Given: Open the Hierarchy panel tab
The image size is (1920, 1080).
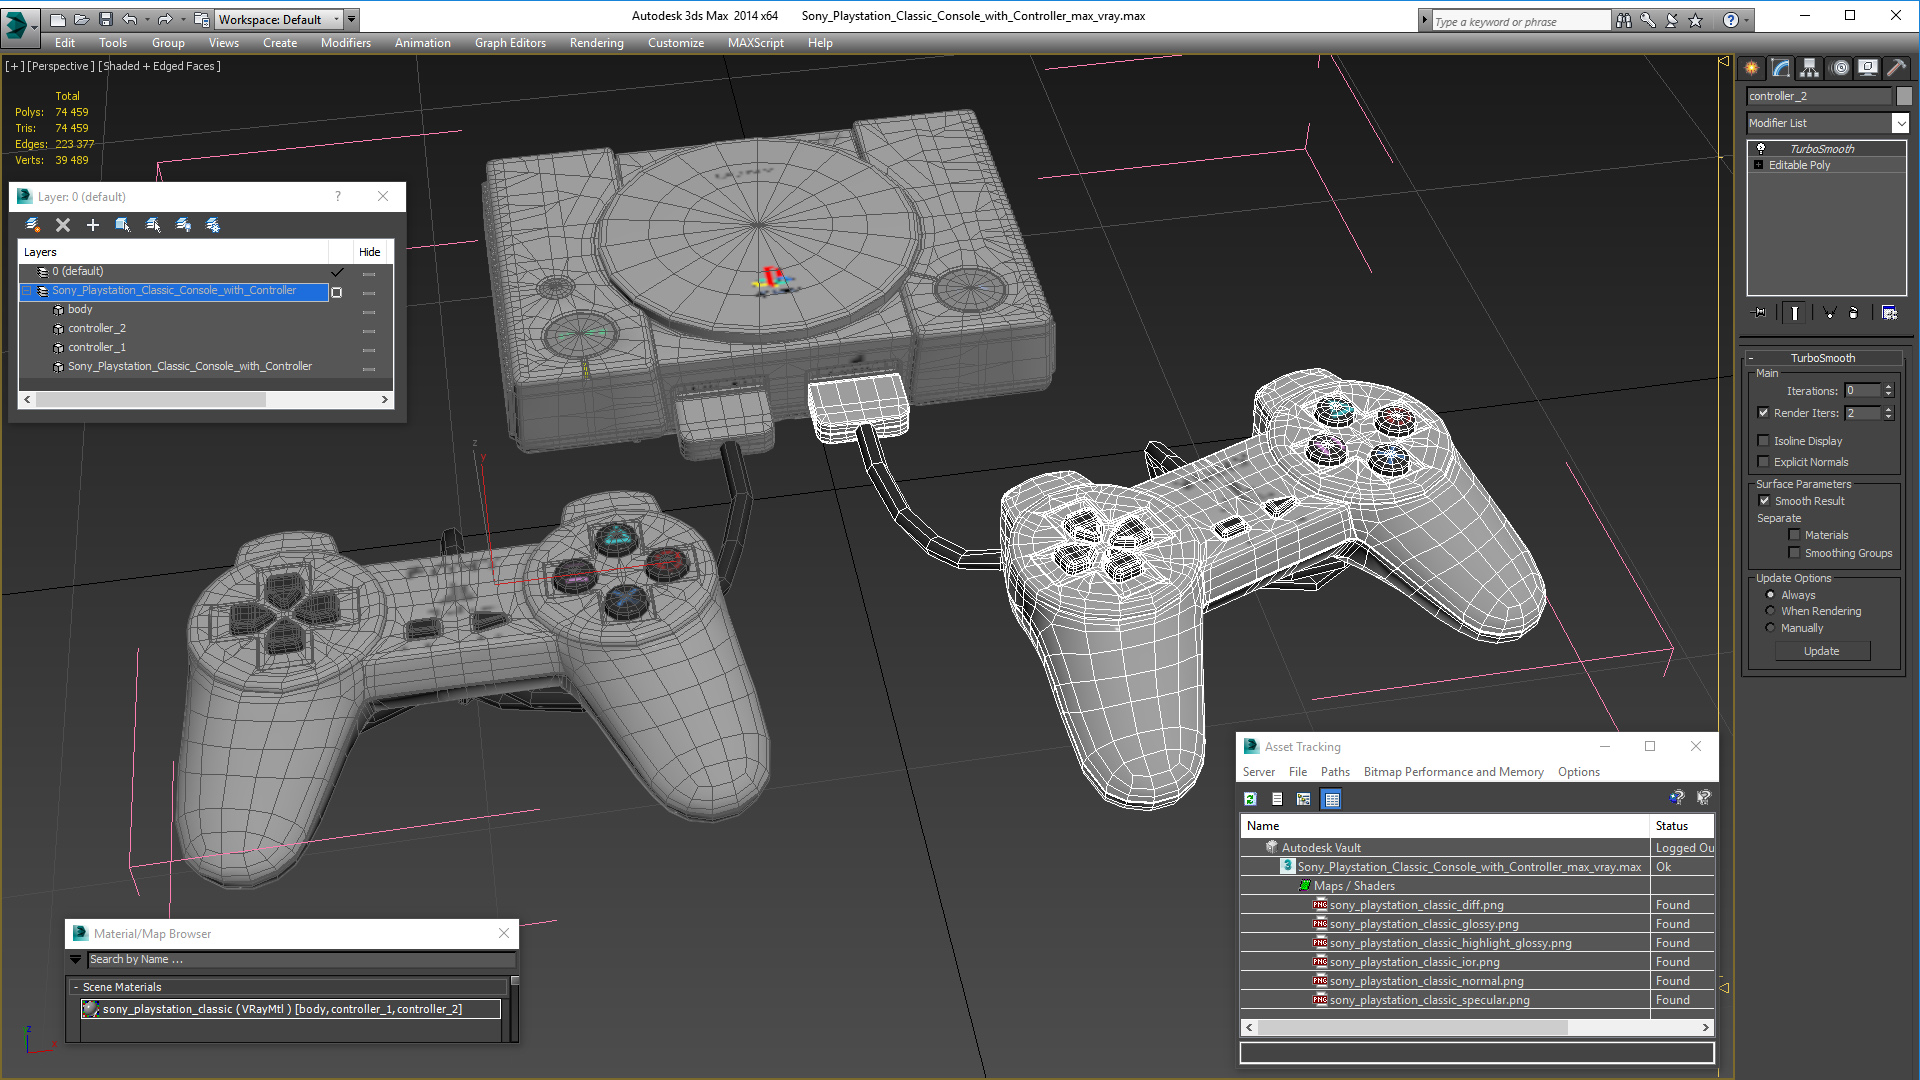Looking at the screenshot, I should click(1810, 68).
